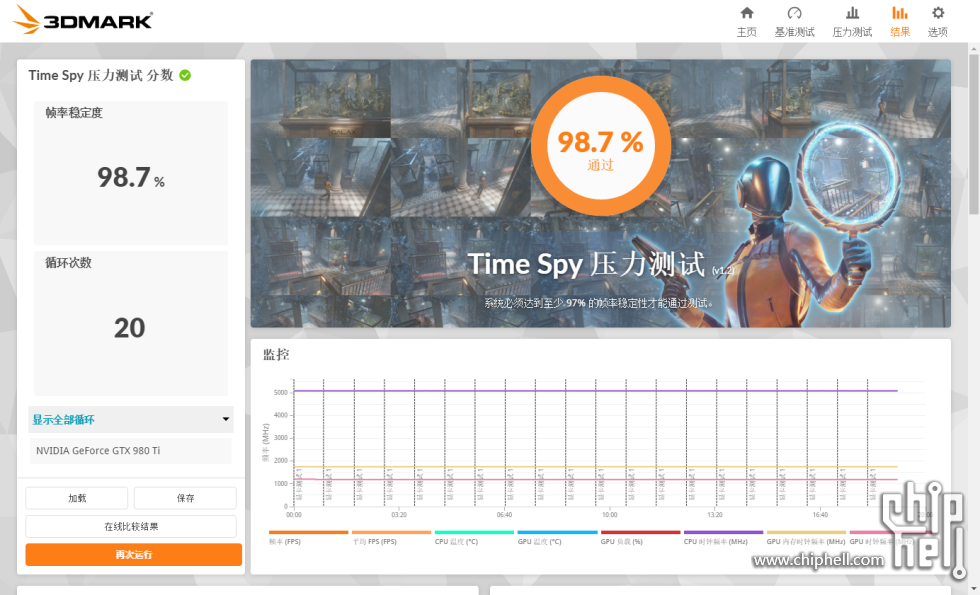The width and height of the screenshot is (980, 595).
Task: Click the Time Spy 压力测试 分数 title
Action: pyautogui.click(x=101, y=76)
